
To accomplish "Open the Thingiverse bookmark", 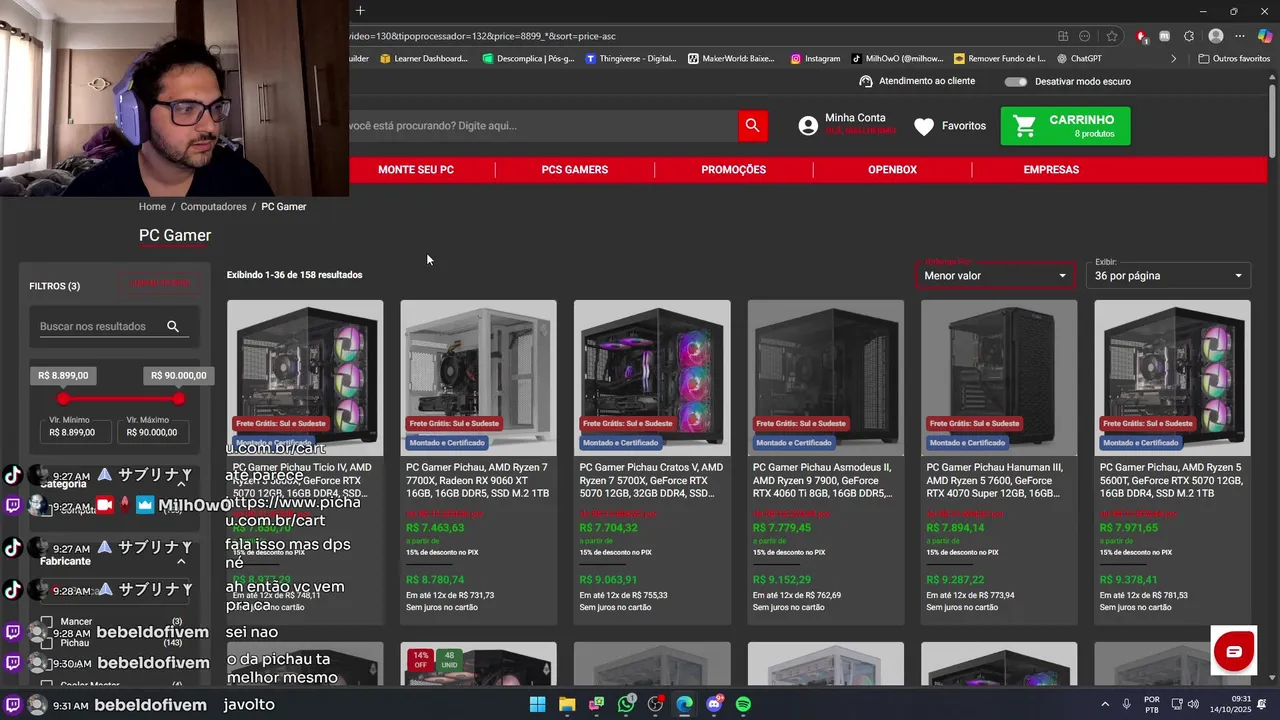I will coord(632,59).
